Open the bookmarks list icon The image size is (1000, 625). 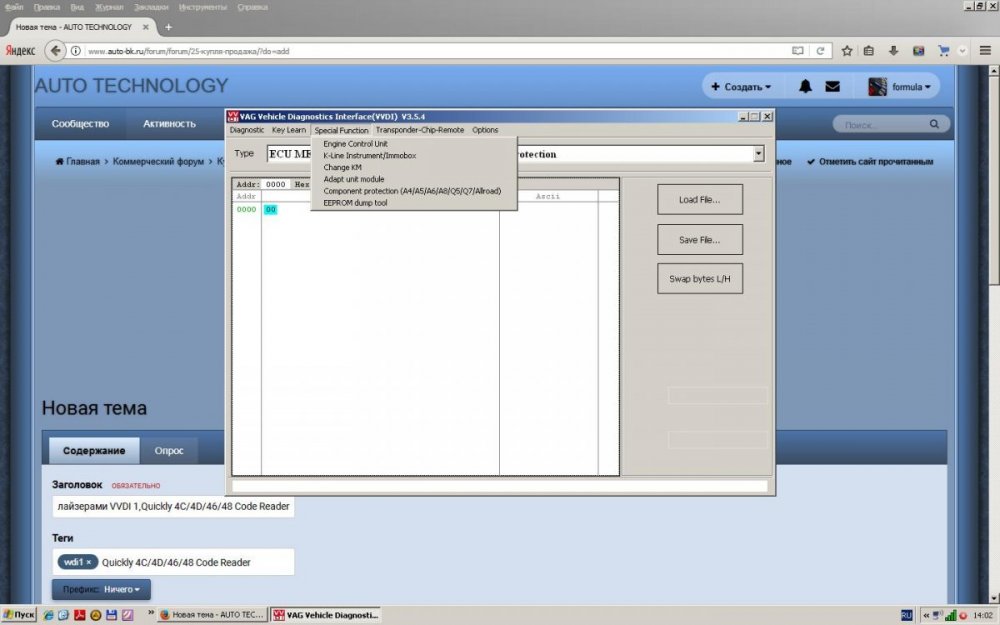coord(869,51)
